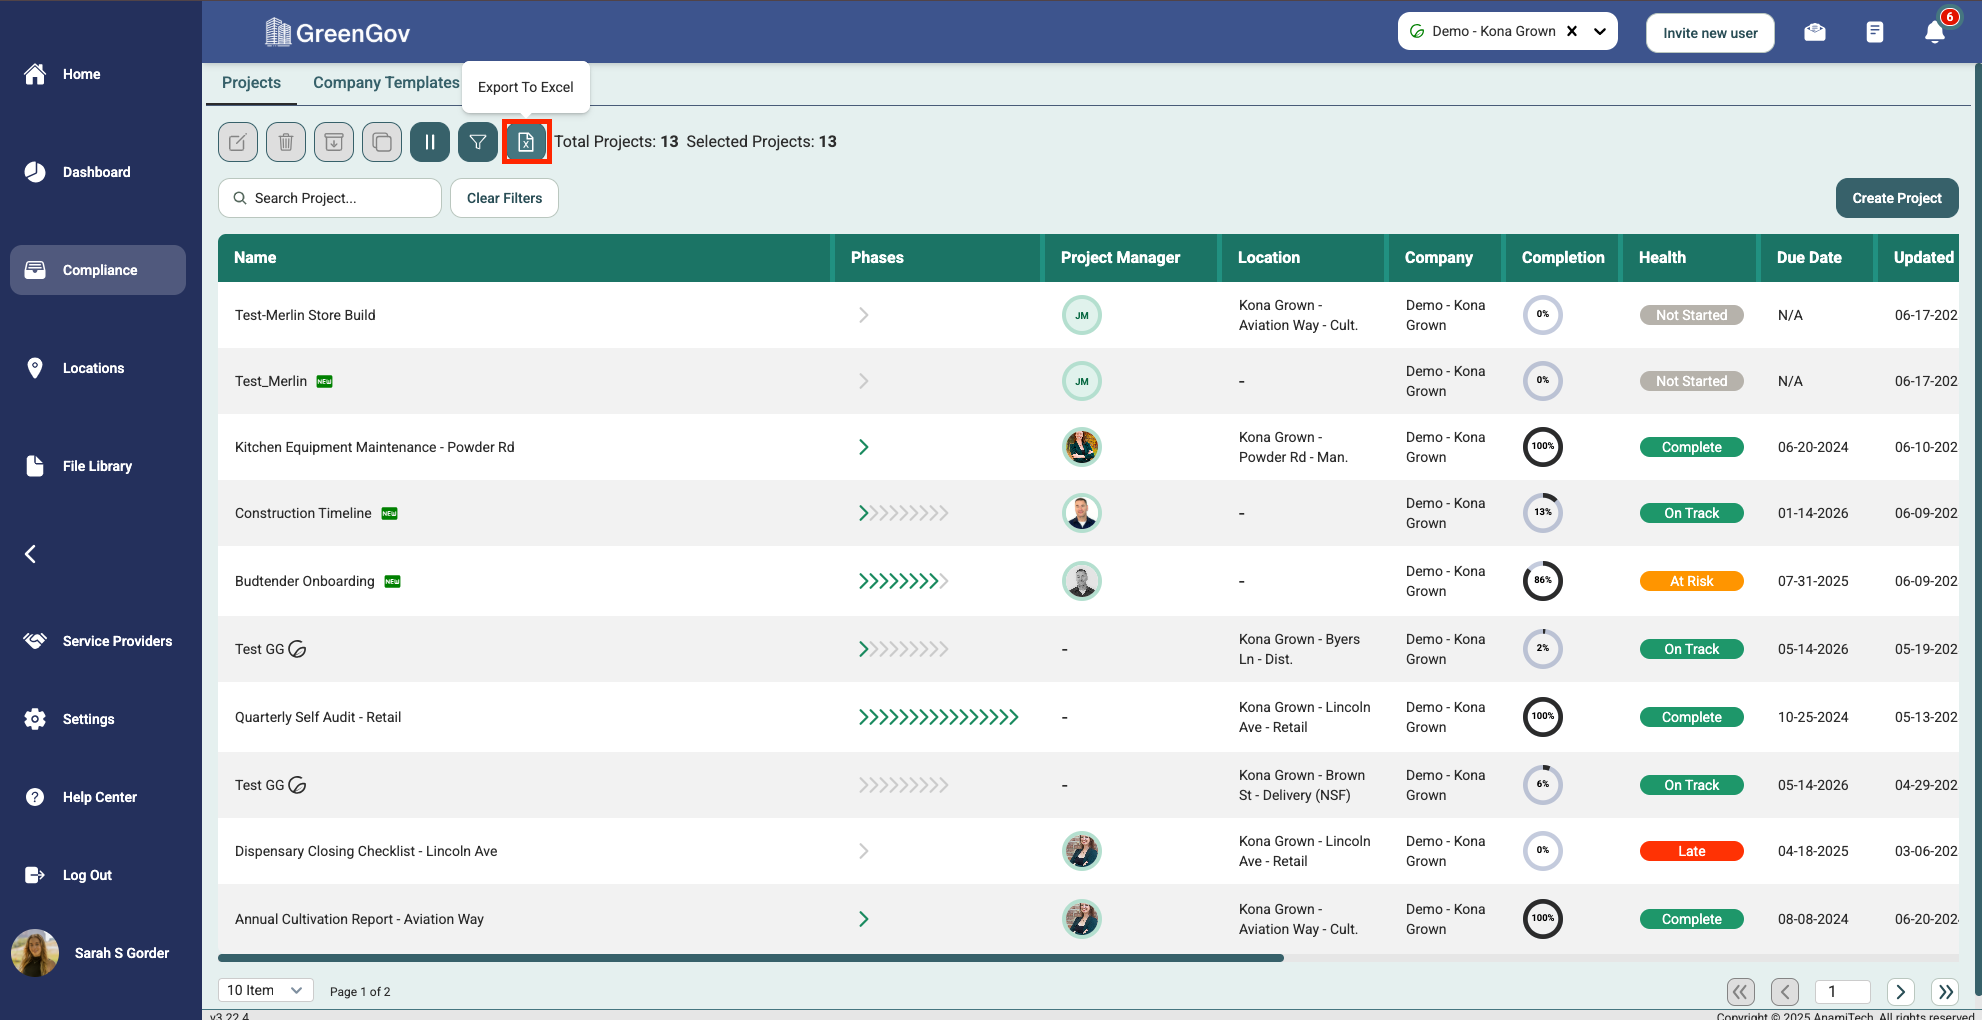Click the At Risk health badge

(1691, 581)
